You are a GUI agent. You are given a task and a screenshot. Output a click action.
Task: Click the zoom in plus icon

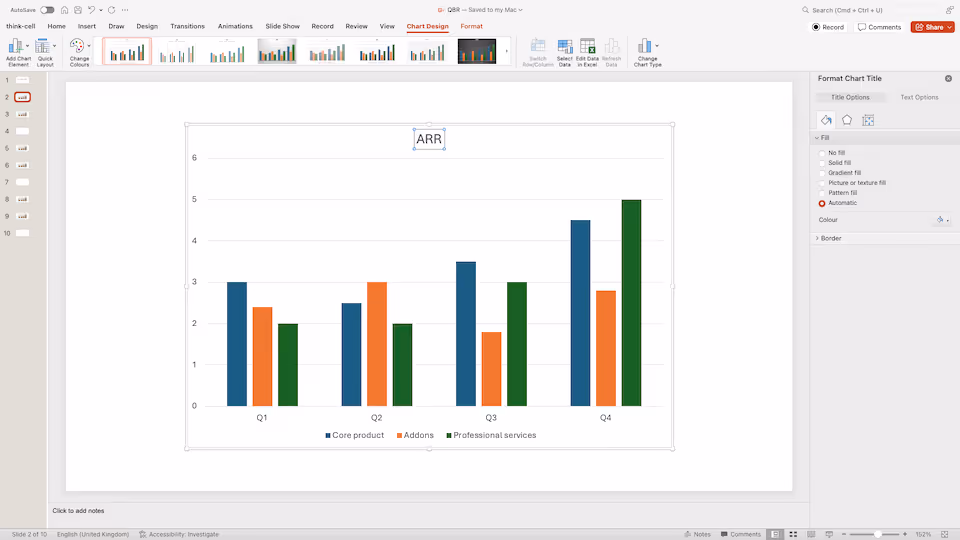(x=905, y=534)
